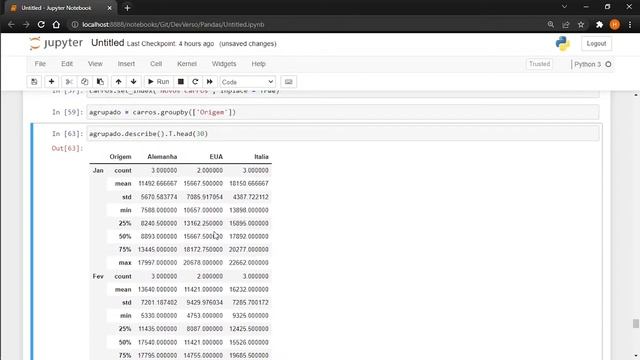
Task: Insert a cell below with the plus icon
Action: (51, 82)
